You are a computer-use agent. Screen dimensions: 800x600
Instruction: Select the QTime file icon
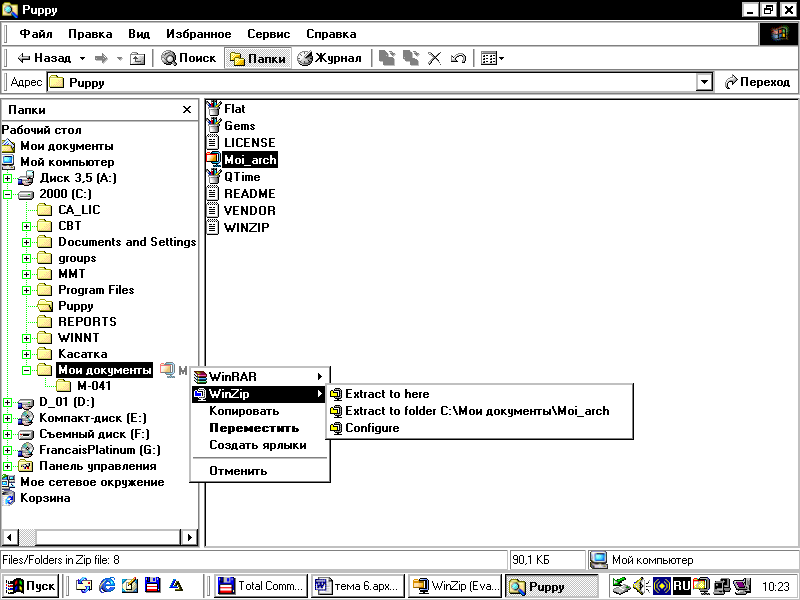tap(214, 177)
